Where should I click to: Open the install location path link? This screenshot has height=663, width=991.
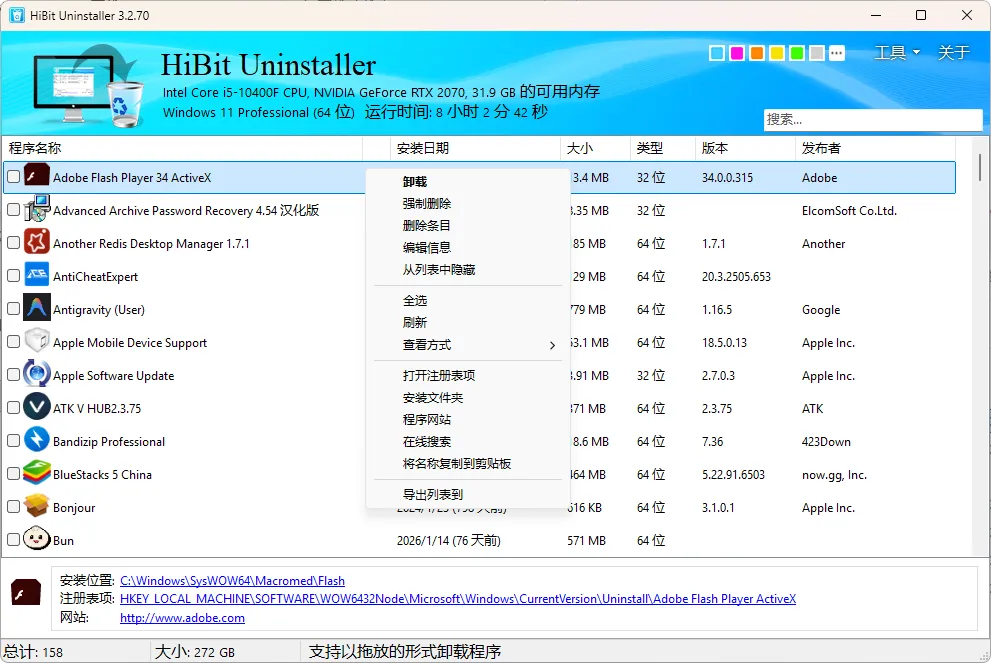233,580
